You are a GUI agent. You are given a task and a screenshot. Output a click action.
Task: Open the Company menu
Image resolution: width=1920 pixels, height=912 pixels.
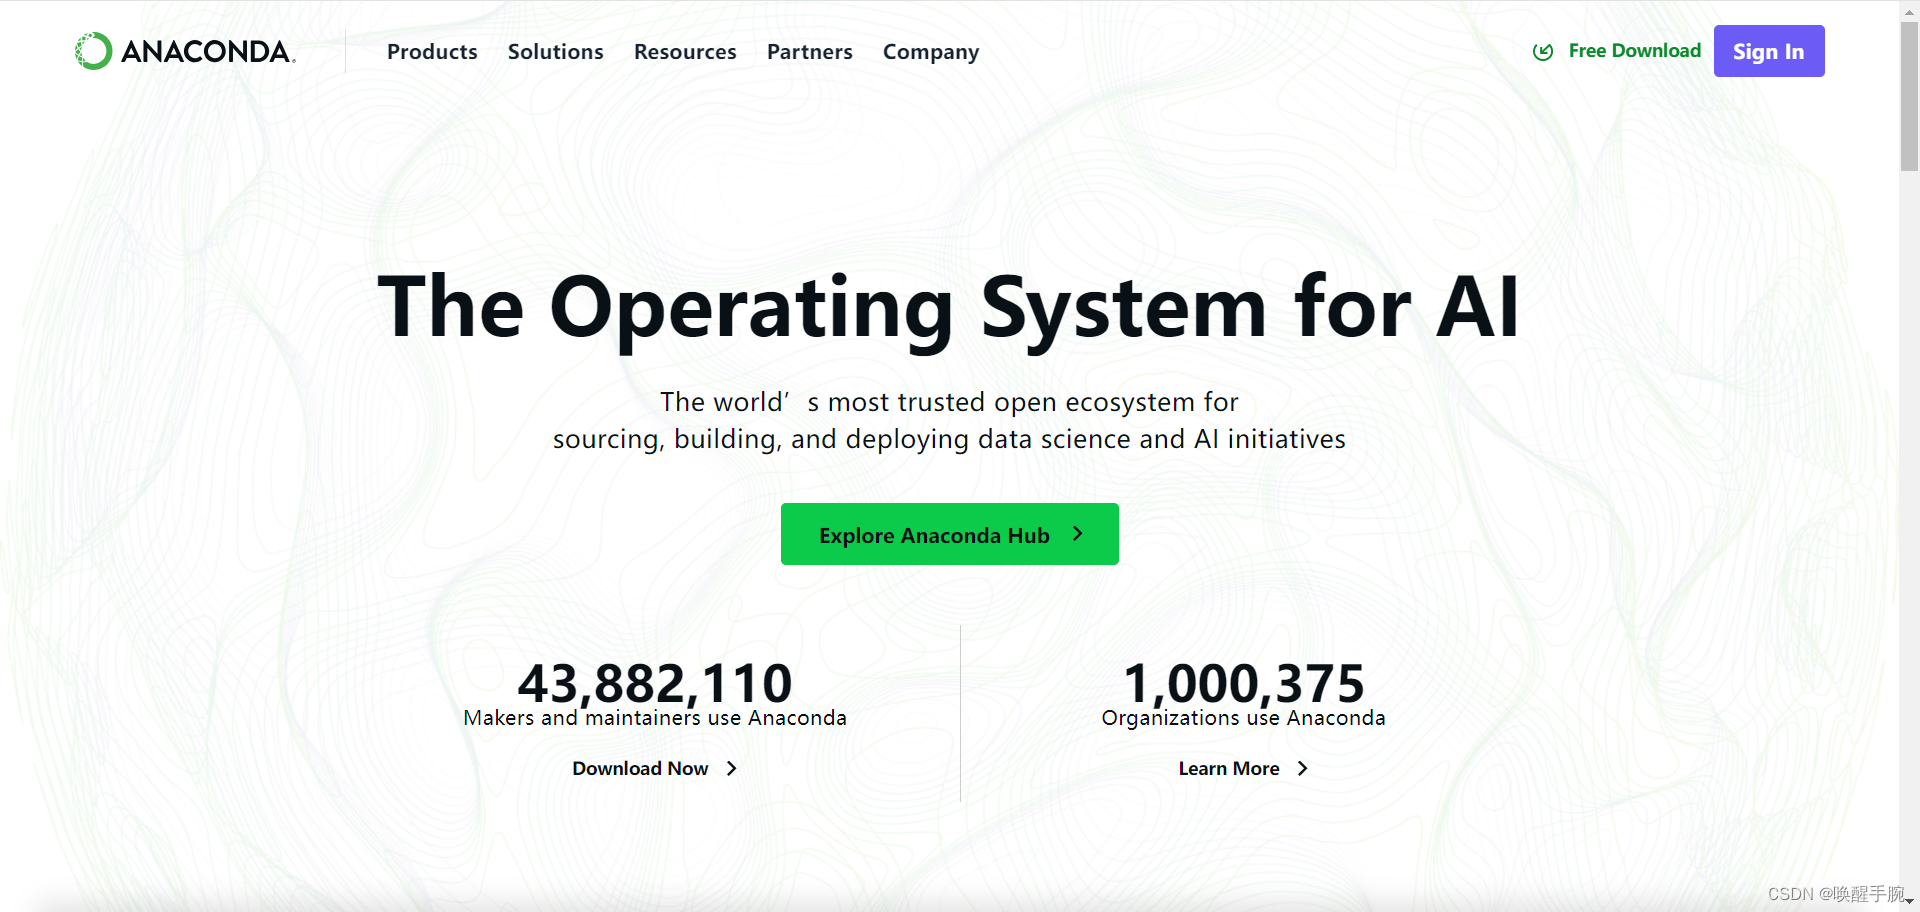pyautogui.click(x=931, y=52)
